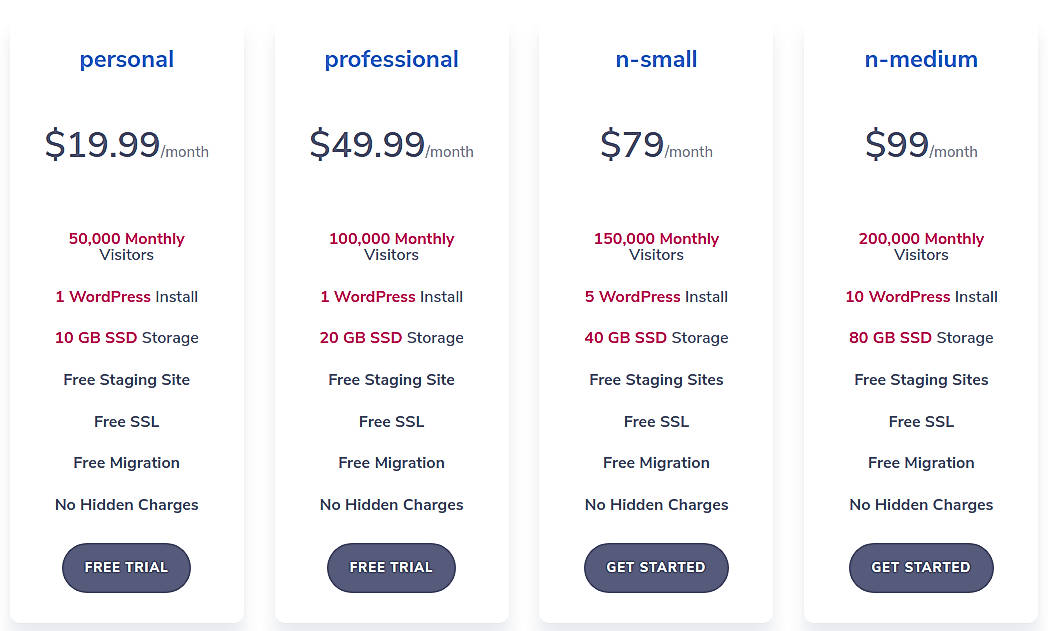Click the FREE TRIAL button under personal plan
The image size is (1048, 631).
point(126,567)
